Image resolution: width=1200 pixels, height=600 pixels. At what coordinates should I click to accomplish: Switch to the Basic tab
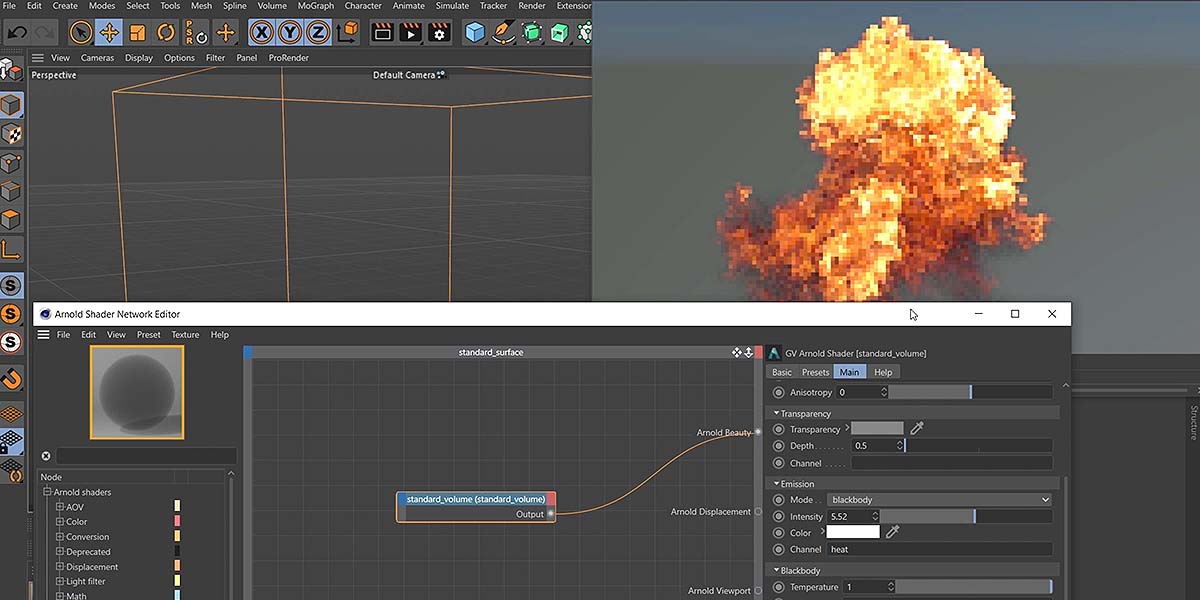[x=782, y=372]
